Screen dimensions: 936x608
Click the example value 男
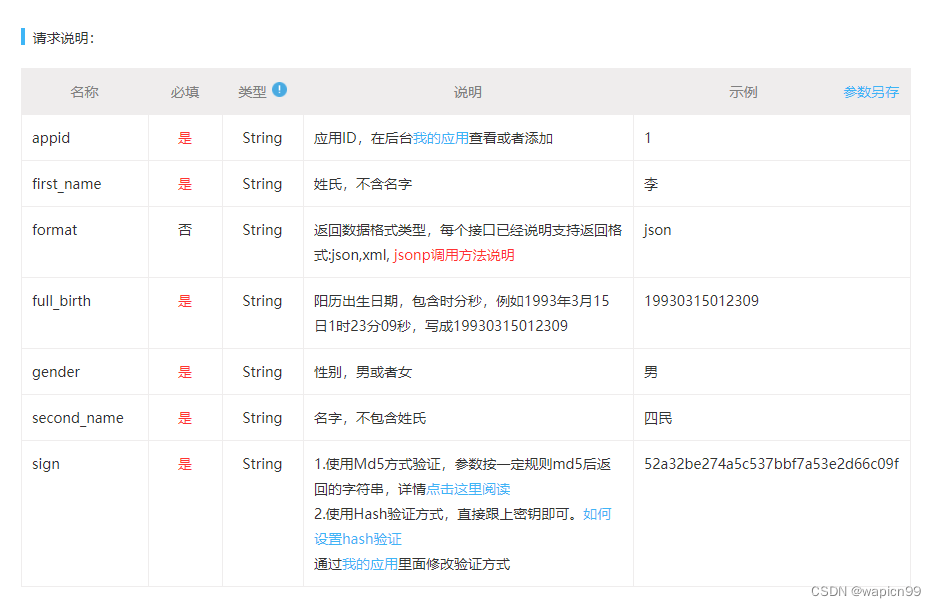click(x=651, y=372)
